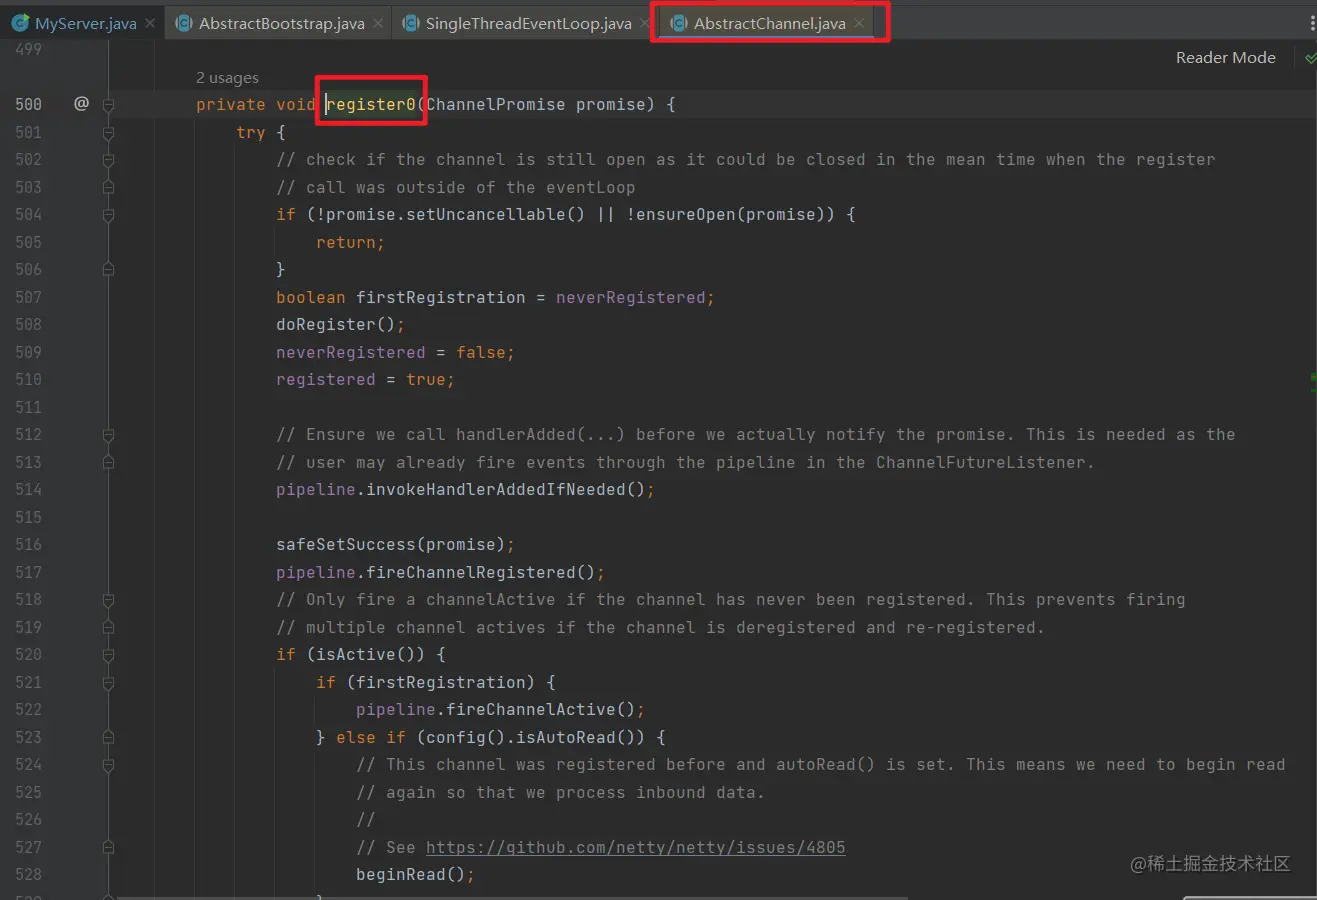The height and width of the screenshot is (900, 1317).
Task: Close the AbstractBootstrap.java tab
Action: tap(378, 22)
